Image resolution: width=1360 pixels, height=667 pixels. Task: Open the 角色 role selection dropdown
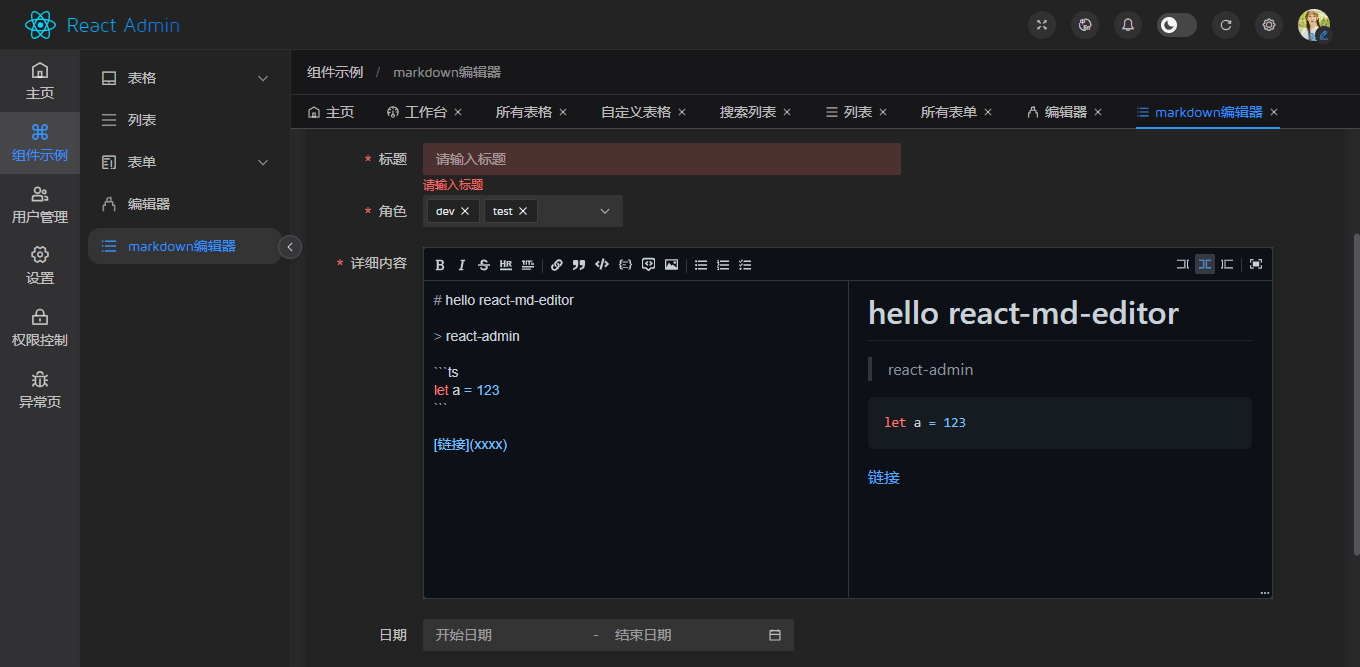click(x=604, y=211)
